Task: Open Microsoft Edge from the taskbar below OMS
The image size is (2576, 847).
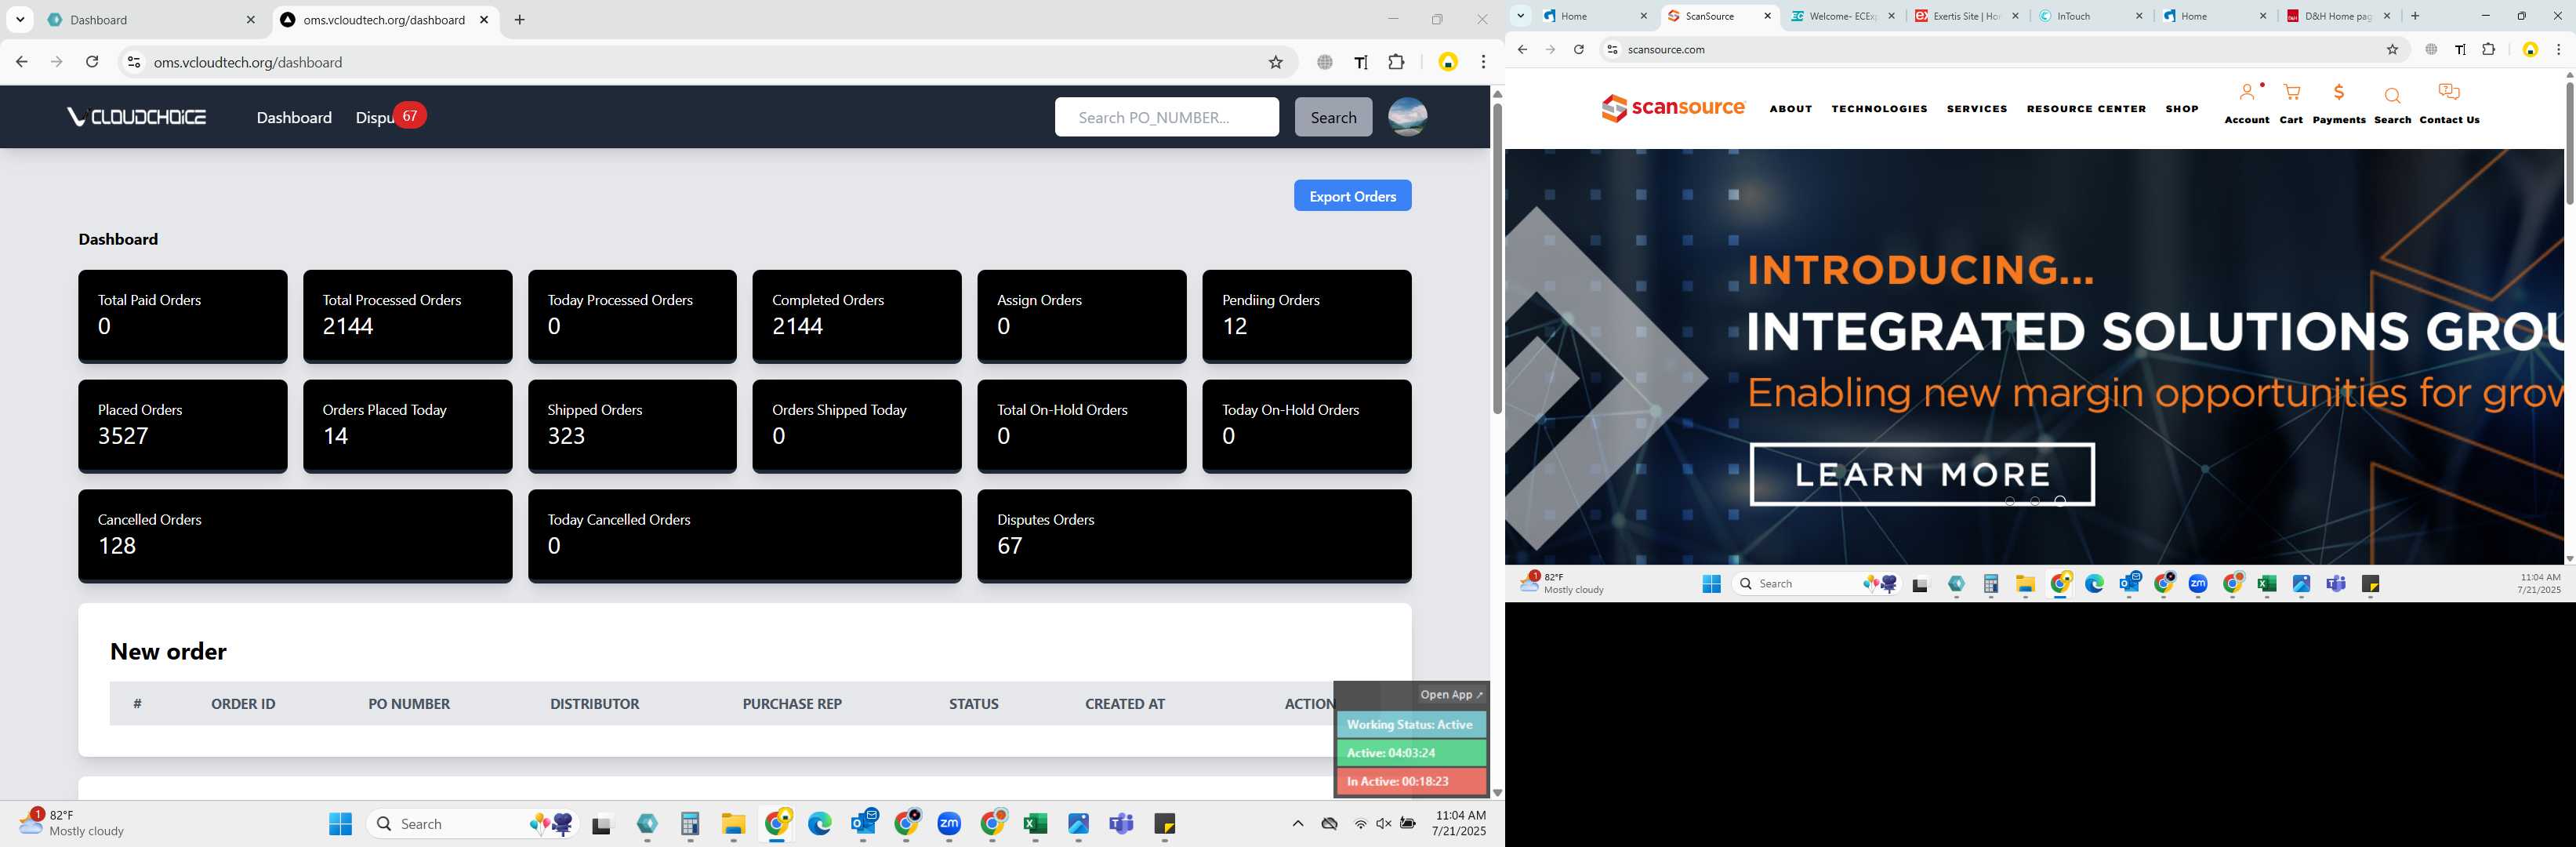Action: pyautogui.click(x=820, y=824)
